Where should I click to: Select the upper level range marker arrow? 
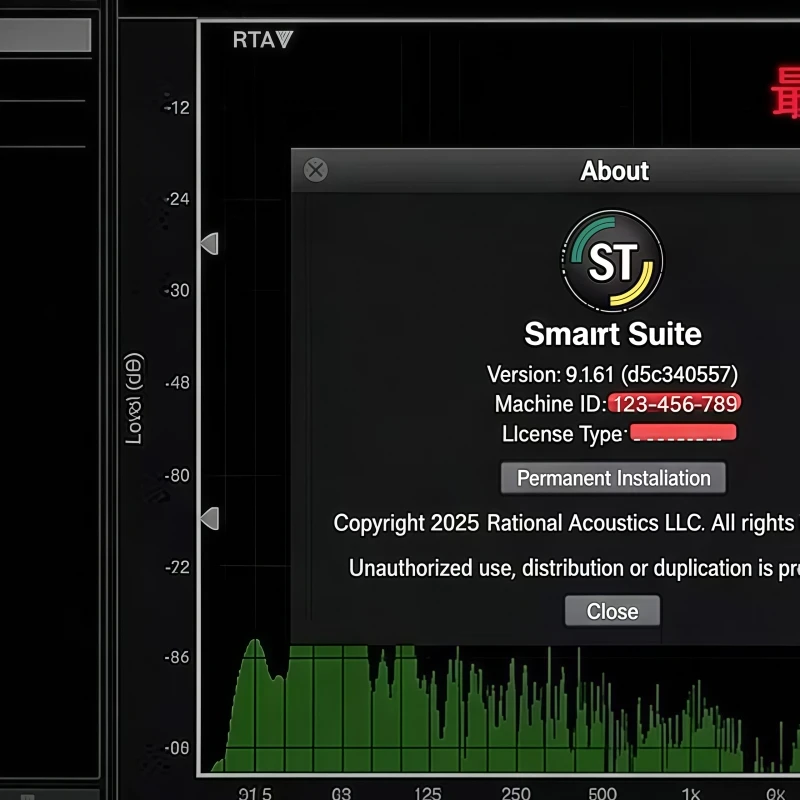pyautogui.click(x=210, y=243)
